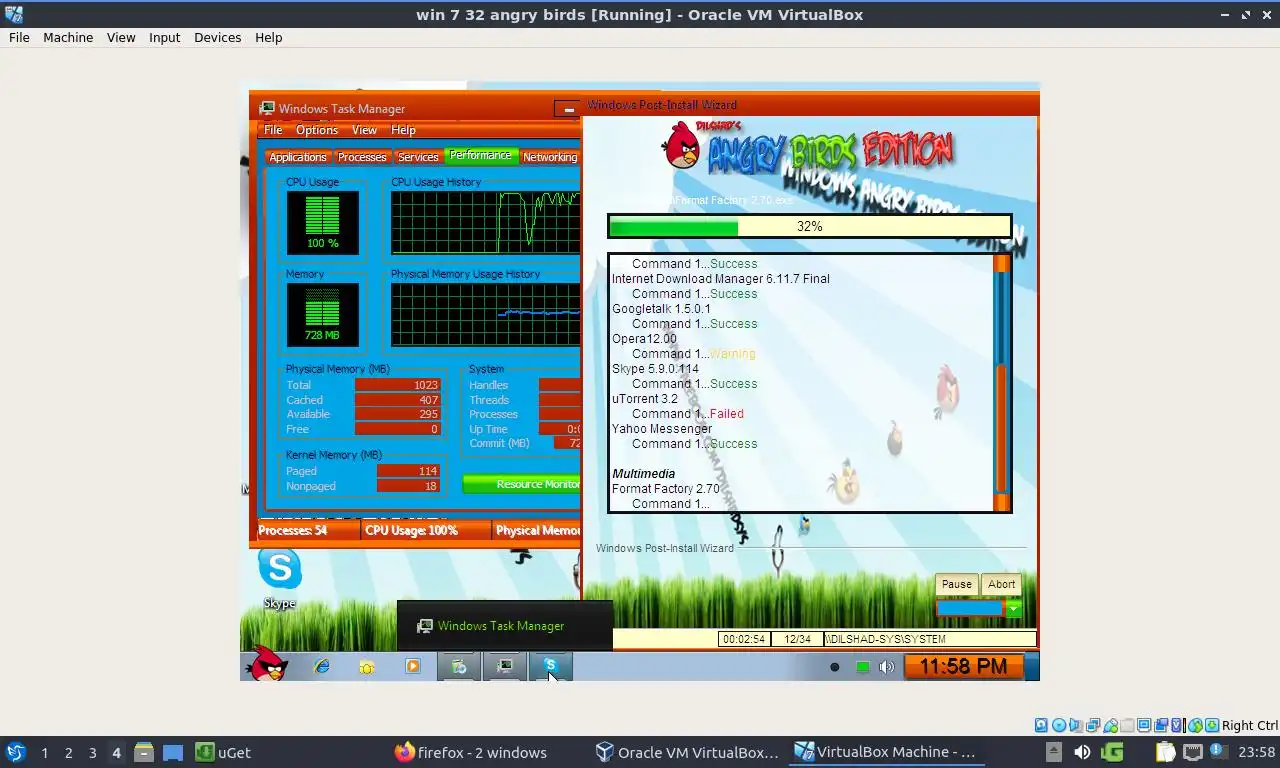1280x768 pixels.
Task: Click the Skype button in guest taskbar
Action: point(550,666)
